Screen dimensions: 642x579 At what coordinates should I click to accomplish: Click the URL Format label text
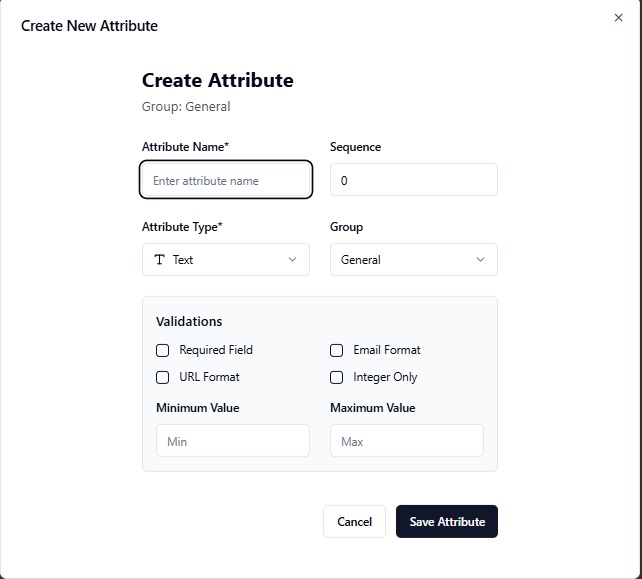pos(209,377)
